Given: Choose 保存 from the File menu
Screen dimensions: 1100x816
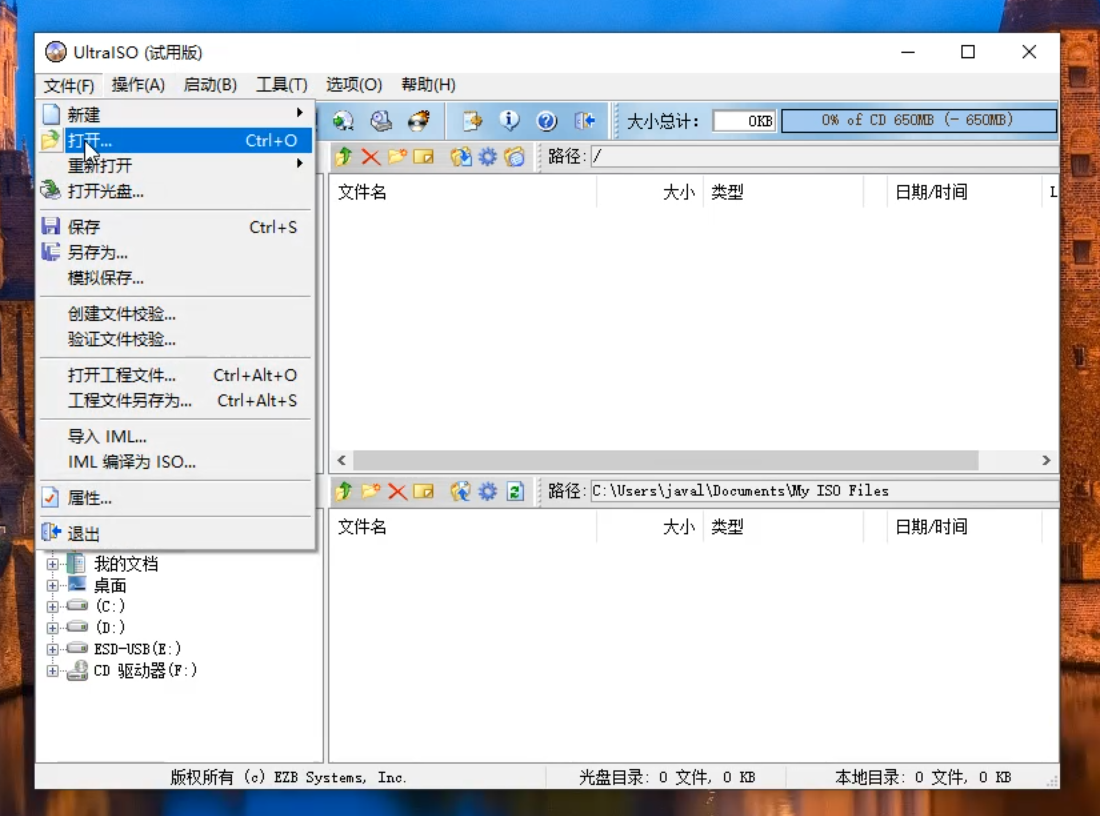Looking at the screenshot, I should pos(175,227).
